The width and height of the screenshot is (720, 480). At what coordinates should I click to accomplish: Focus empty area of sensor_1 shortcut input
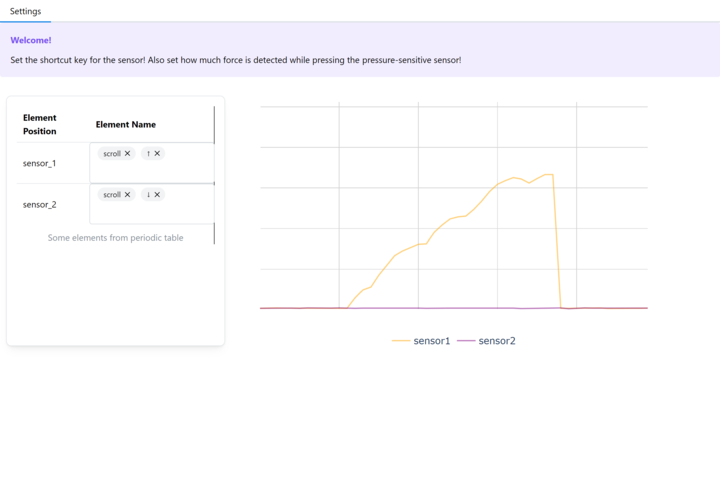150,172
